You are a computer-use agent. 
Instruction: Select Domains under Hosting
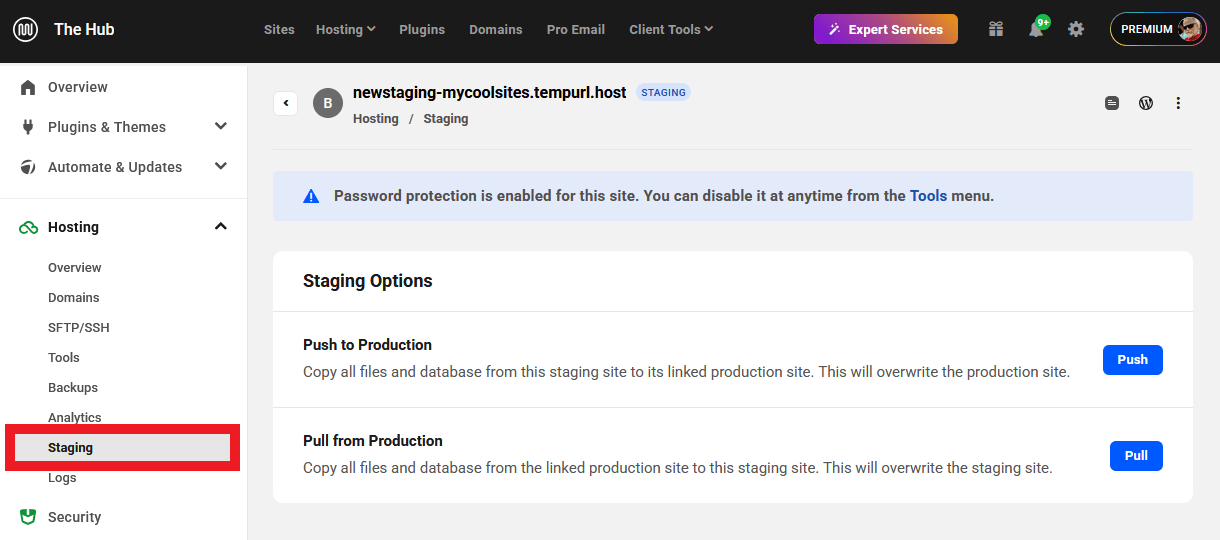point(74,298)
